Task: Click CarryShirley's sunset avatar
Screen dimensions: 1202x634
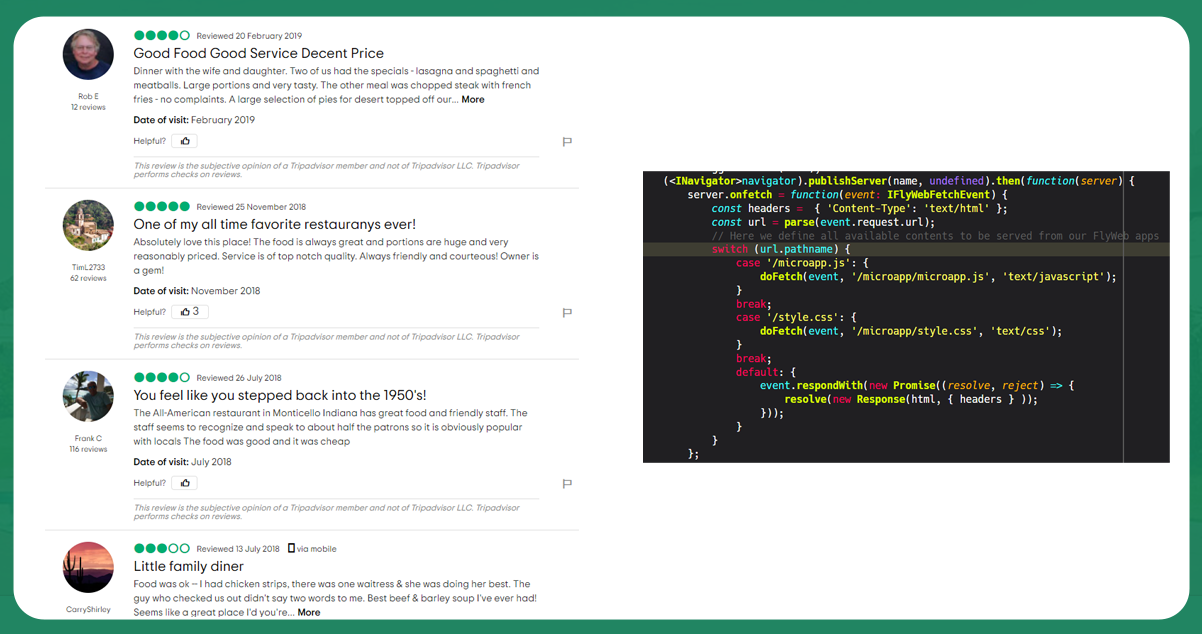Action: [x=88, y=567]
